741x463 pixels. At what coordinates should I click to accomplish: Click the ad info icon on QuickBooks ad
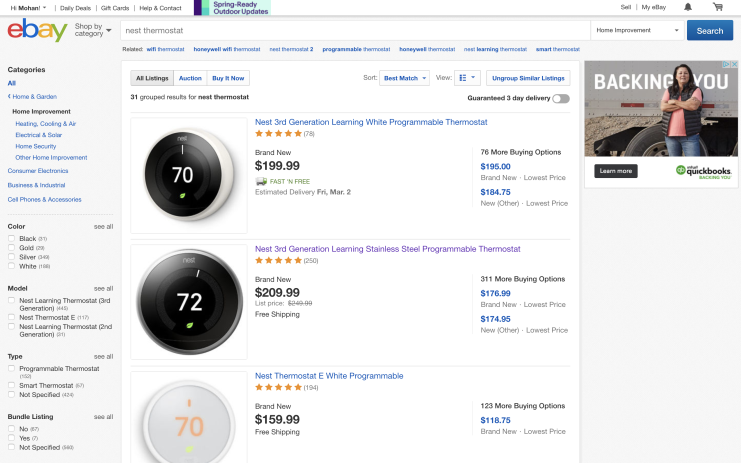(x=727, y=64)
